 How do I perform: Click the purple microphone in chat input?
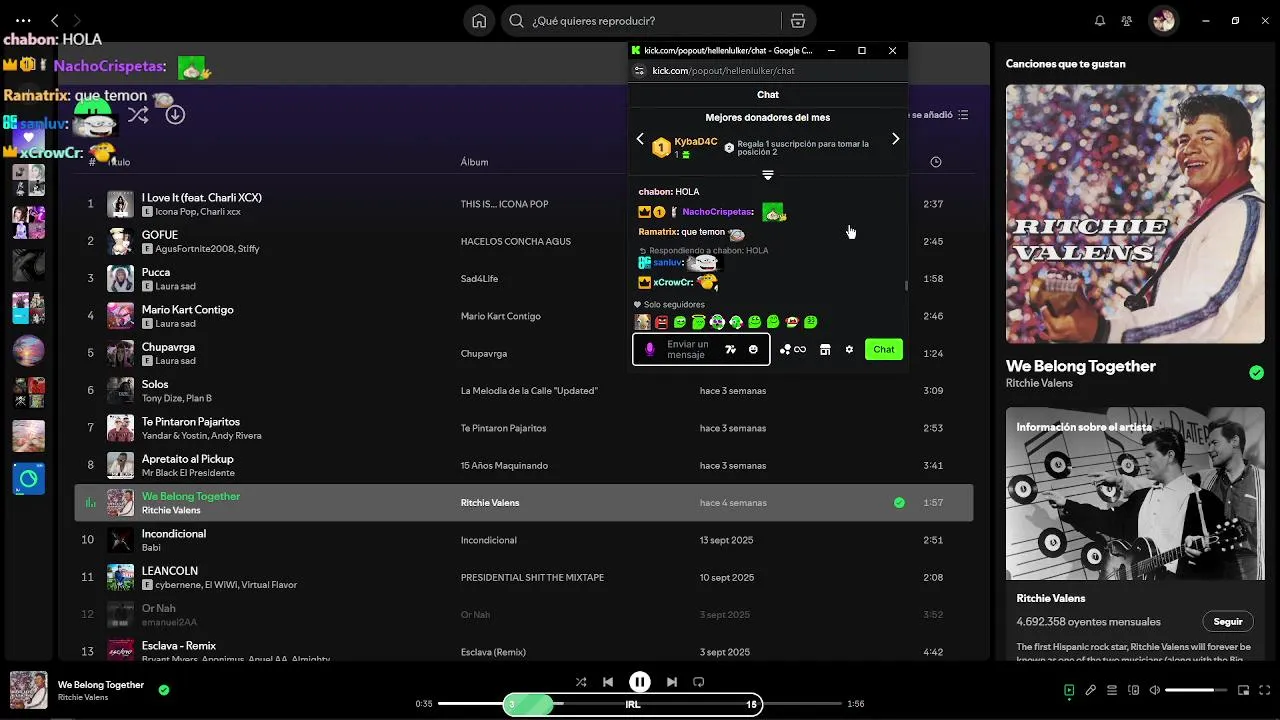click(650, 349)
